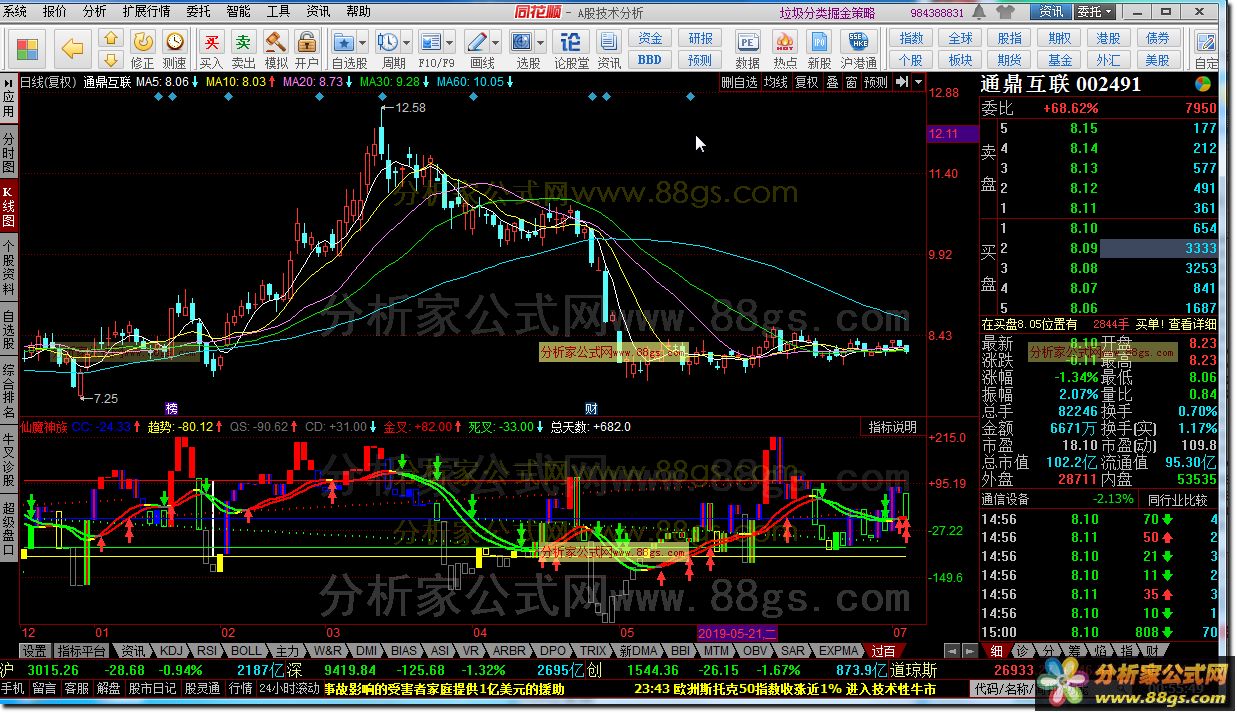Open the 扩展行情 menu
Viewport: 1237px width, 713px height.
[147, 12]
